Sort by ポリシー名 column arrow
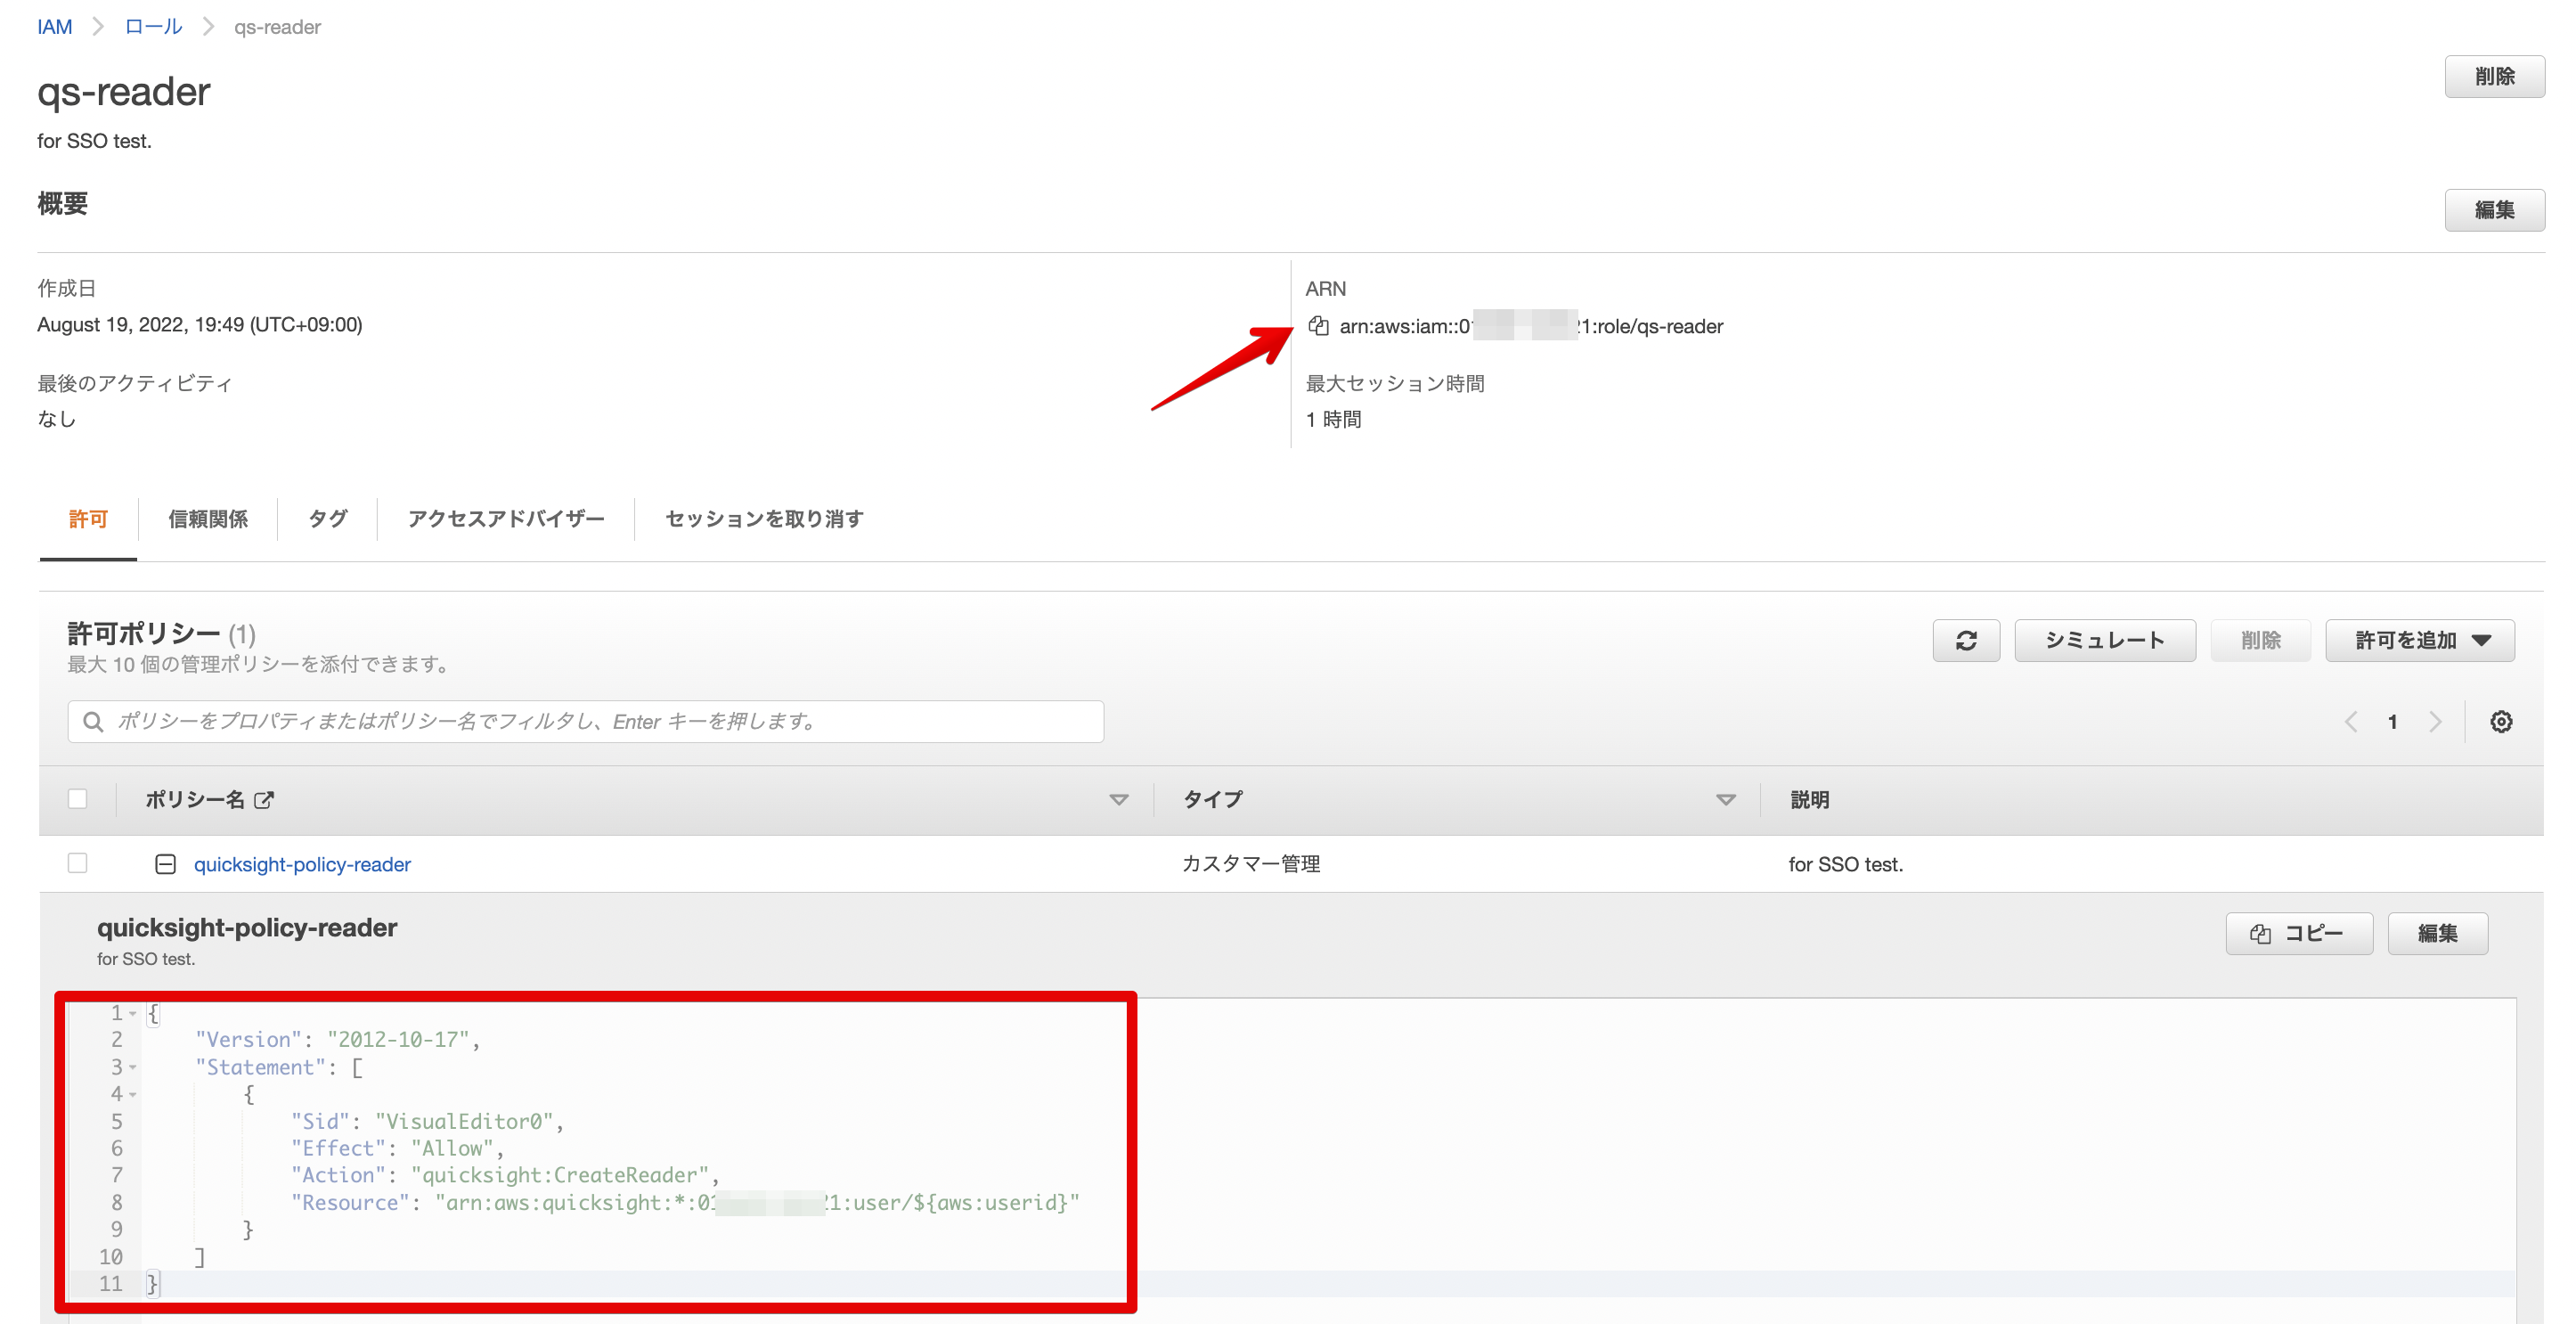2576x1324 pixels. [x=1119, y=800]
